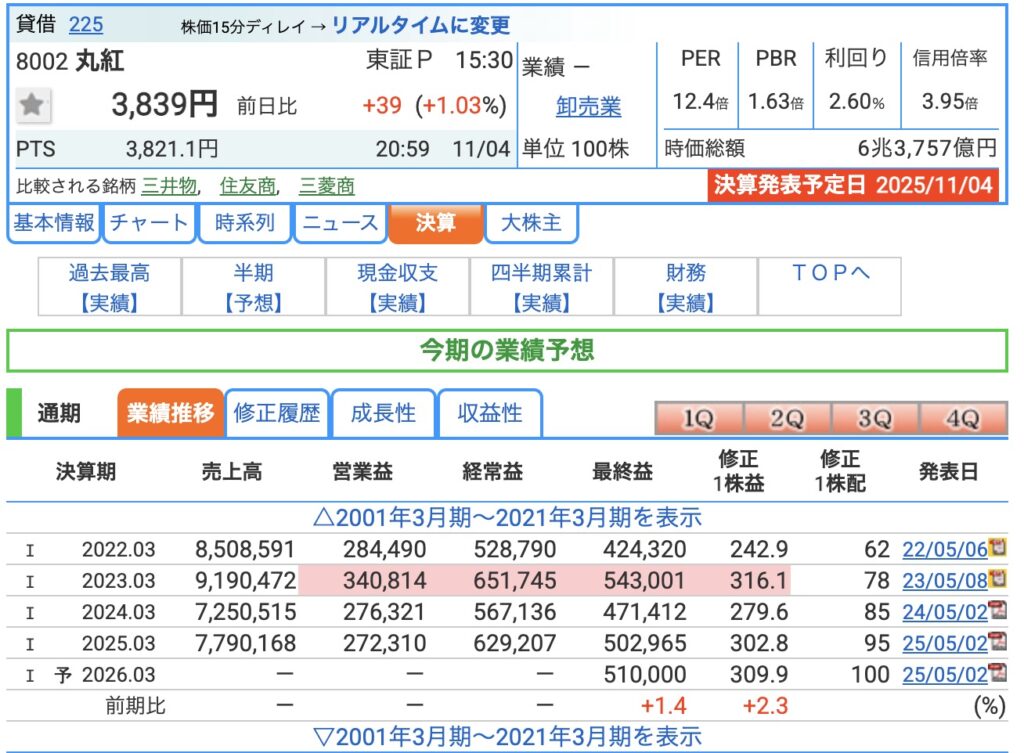Open the PDF icon for the 2025.03 row
1024x753 pixels.
[x=996, y=642]
